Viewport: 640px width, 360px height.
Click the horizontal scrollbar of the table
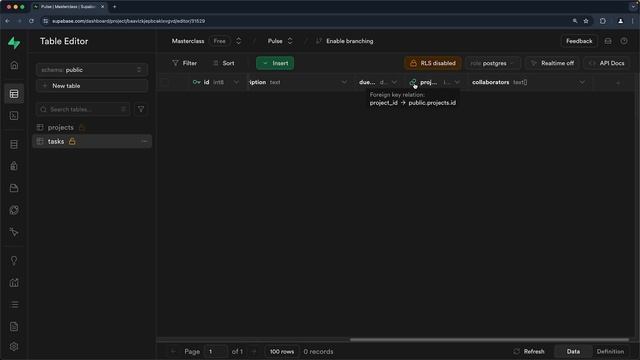point(489,340)
